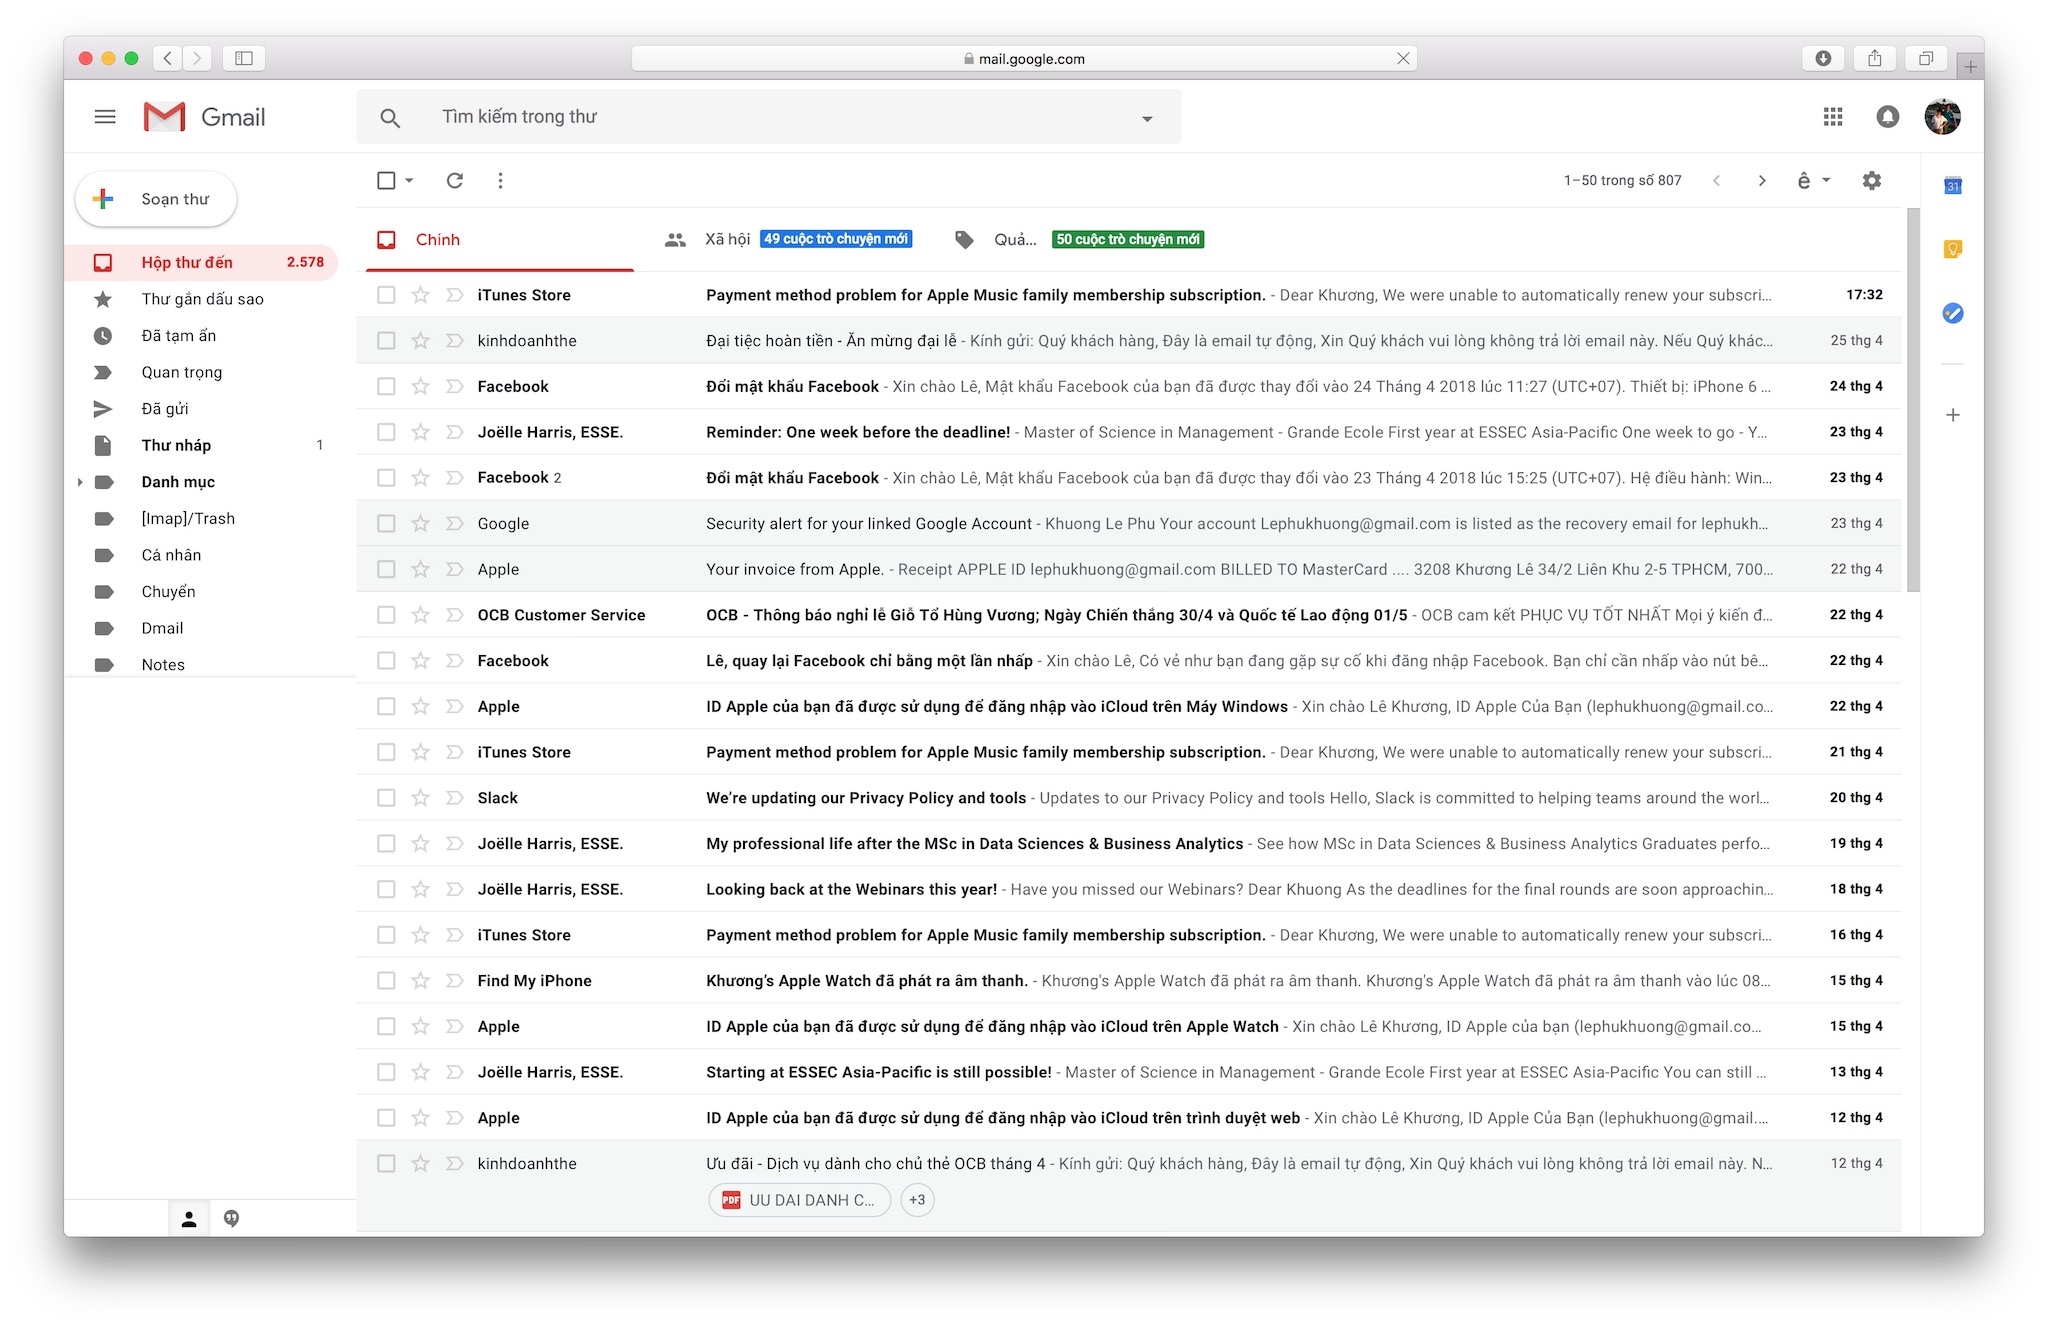Star the Slack privacy policy email
The width and height of the screenshot is (2048, 1328).
coord(420,798)
